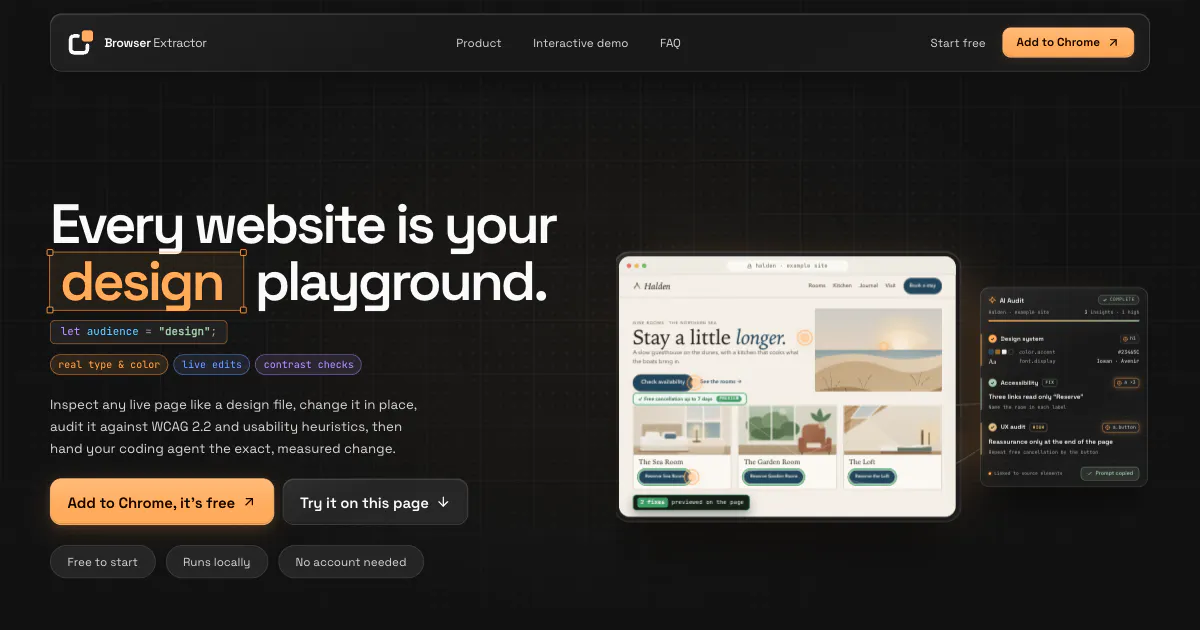This screenshot has width=1200, height=630.
Task: Click the halden example site address bar
Action: 787,266
